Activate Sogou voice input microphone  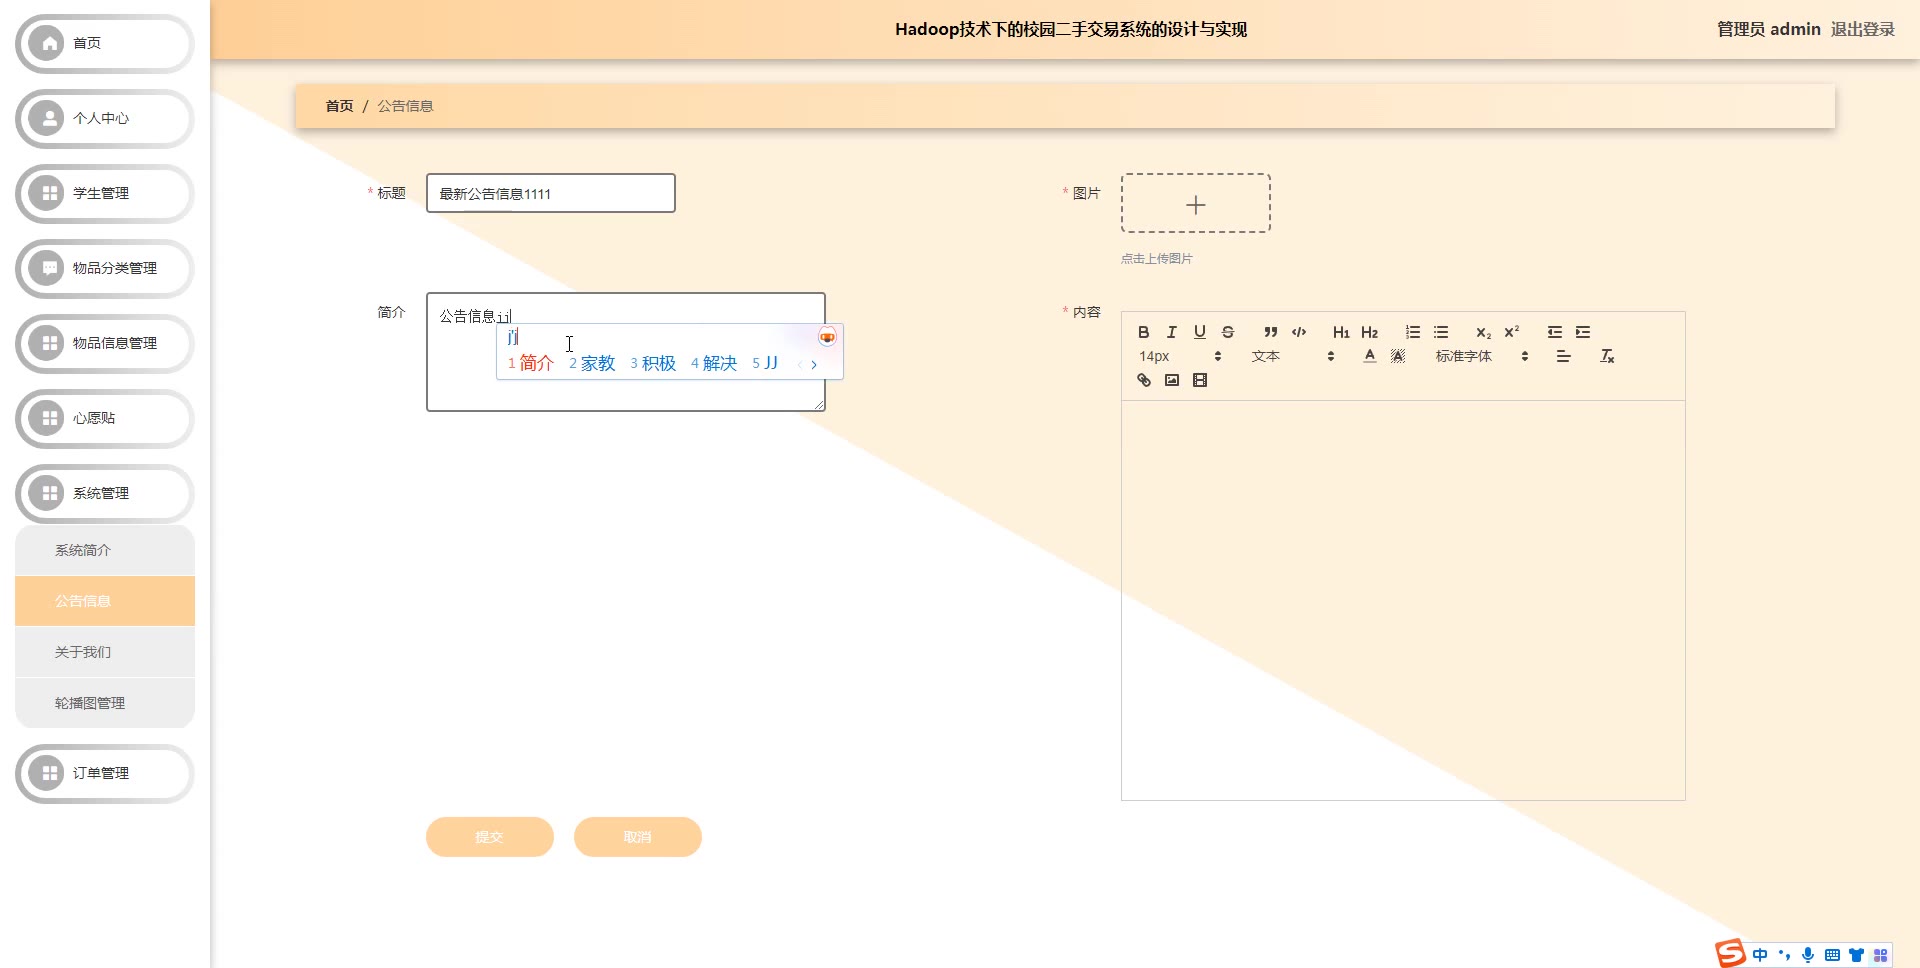pyautogui.click(x=1808, y=955)
